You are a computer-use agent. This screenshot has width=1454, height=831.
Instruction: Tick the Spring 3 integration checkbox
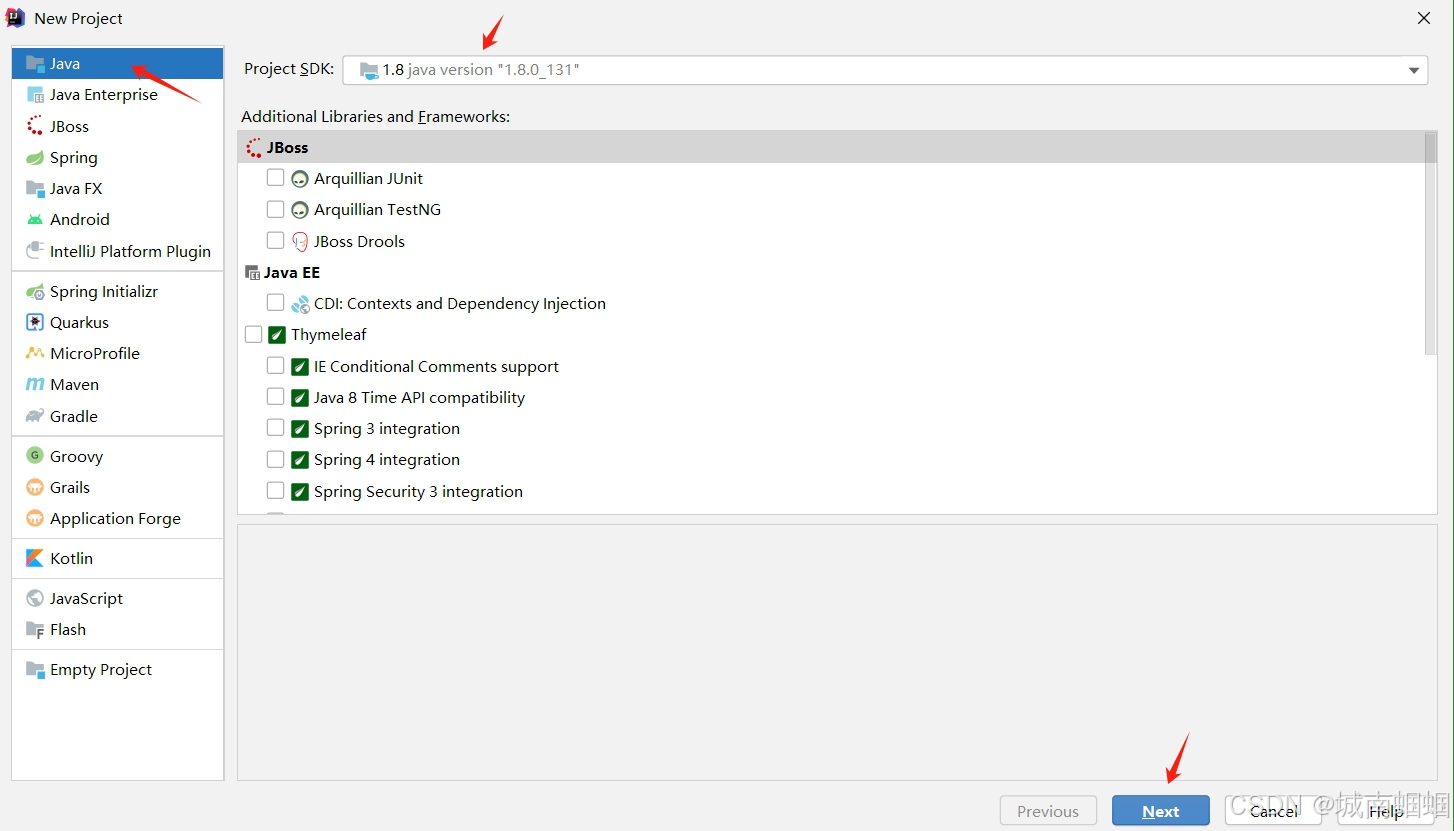[276, 428]
